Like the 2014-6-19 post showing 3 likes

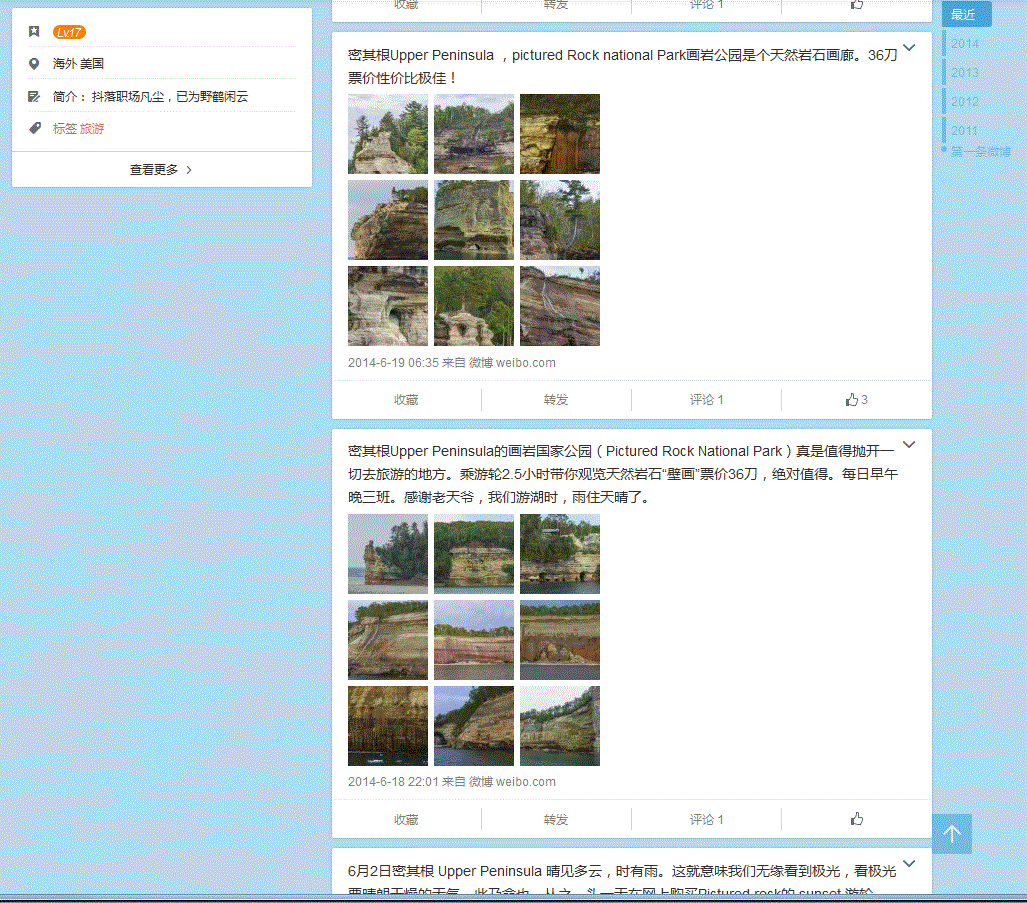856,400
